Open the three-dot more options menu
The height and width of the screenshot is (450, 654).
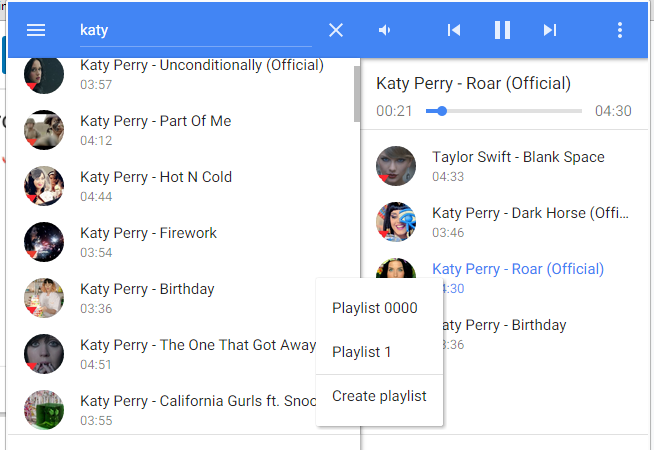pos(620,30)
